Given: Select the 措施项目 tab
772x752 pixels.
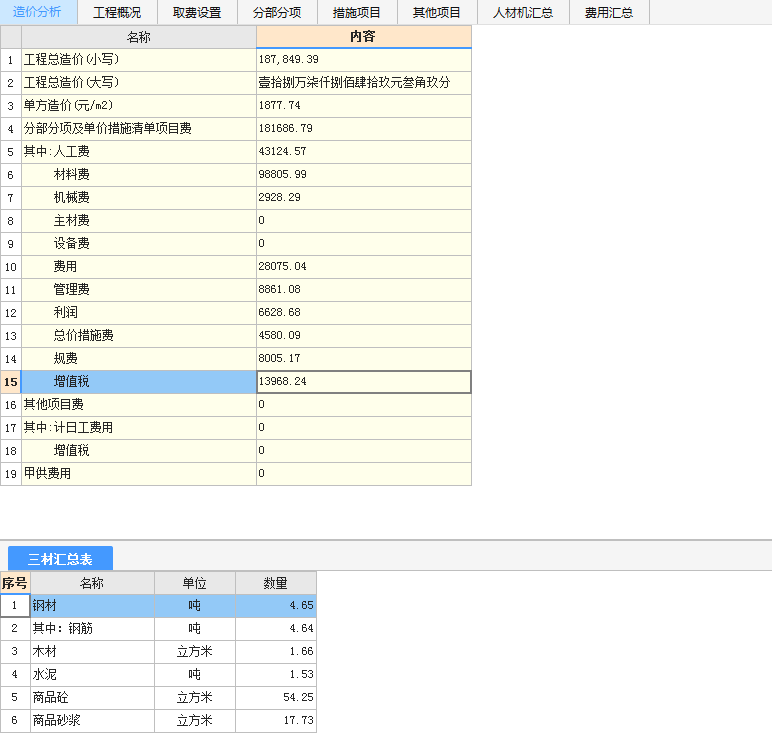Looking at the screenshot, I should (x=357, y=12).
